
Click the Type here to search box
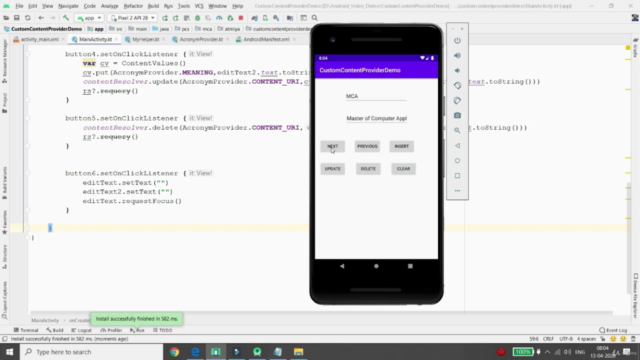click(91, 352)
